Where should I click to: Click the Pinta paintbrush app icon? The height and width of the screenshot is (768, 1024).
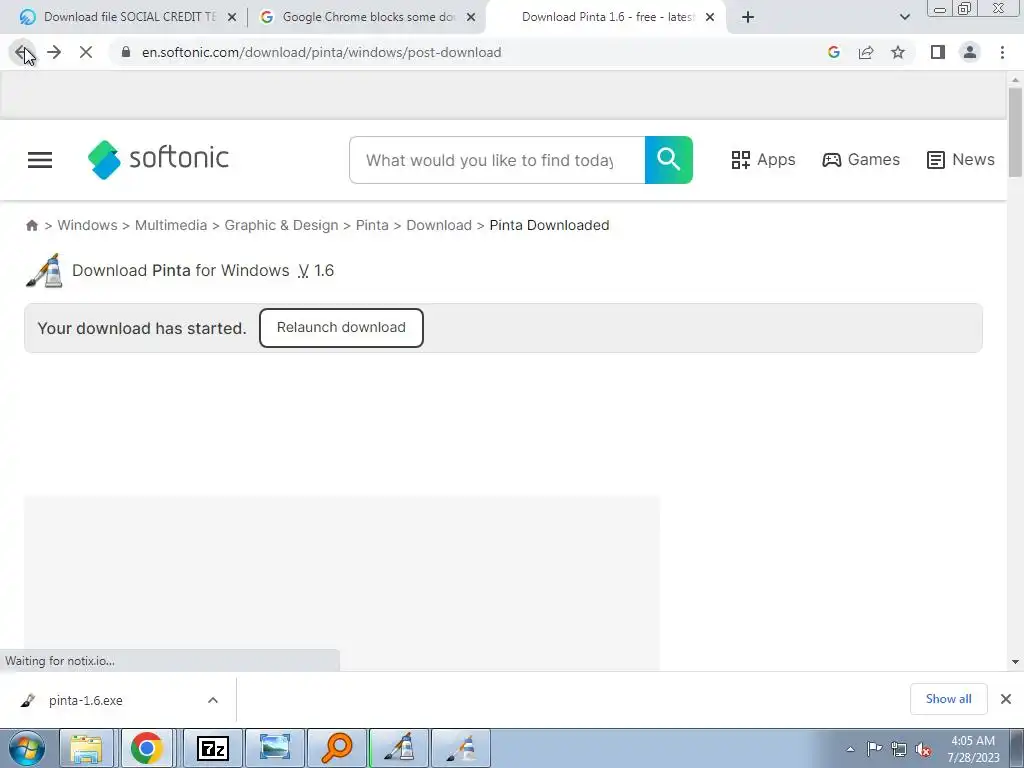pos(44,270)
